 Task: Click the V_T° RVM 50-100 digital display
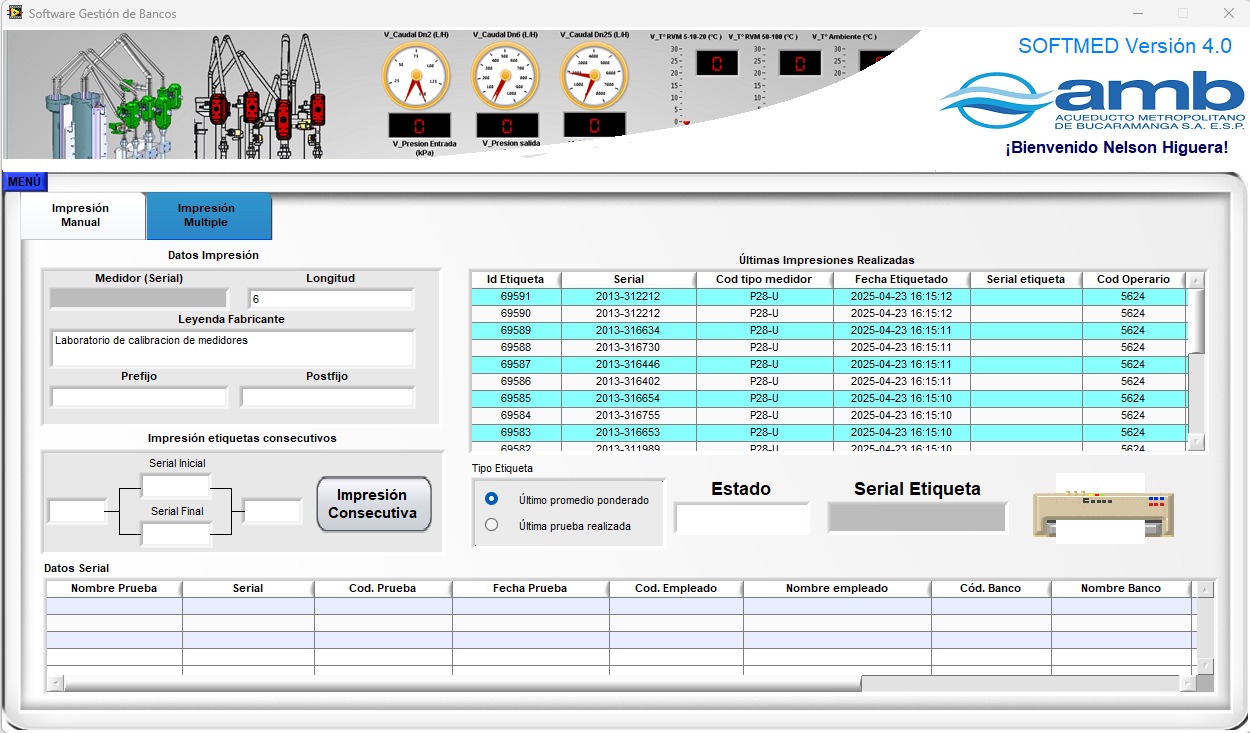(x=800, y=64)
